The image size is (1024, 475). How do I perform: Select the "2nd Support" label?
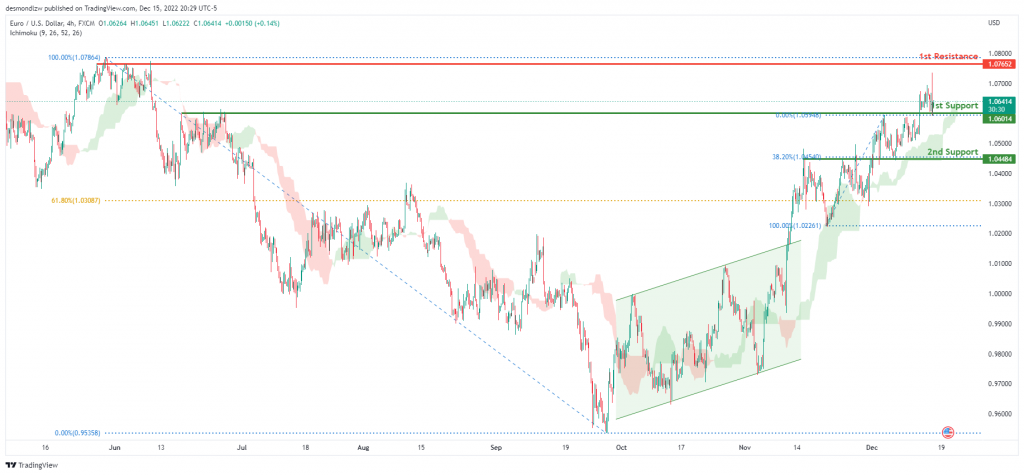(953, 152)
